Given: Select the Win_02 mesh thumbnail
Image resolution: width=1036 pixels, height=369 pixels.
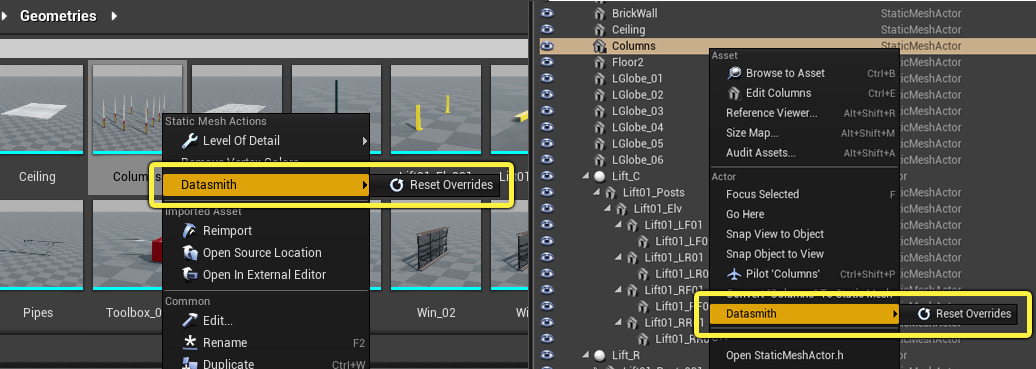Looking at the screenshot, I should tap(436, 245).
